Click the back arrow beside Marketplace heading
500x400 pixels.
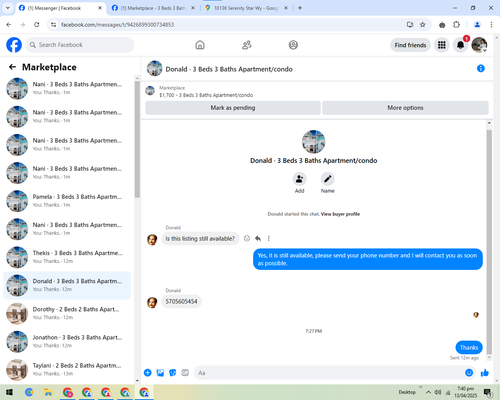12,67
